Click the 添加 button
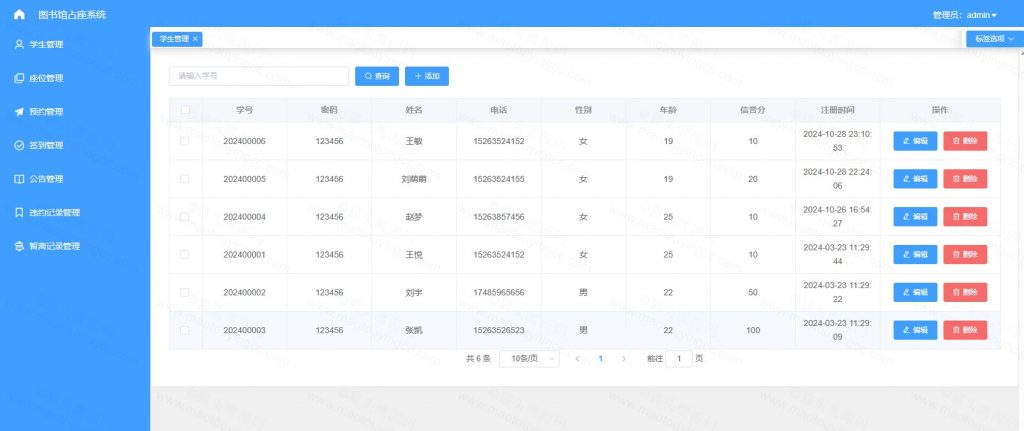1024x431 pixels. point(426,76)
